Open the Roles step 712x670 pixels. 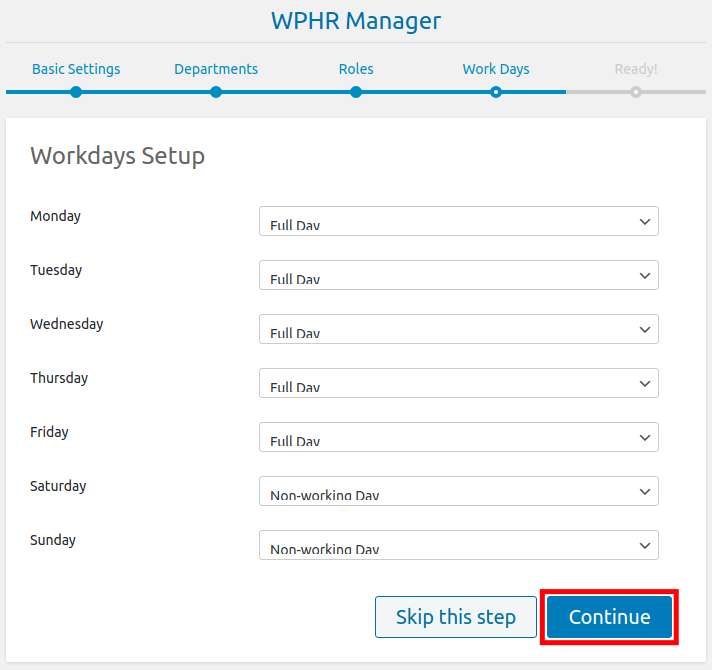356,69
